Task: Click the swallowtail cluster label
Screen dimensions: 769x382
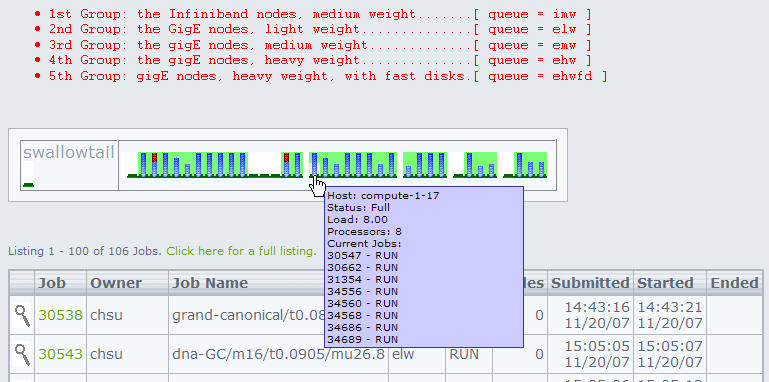Action: click(x=69, y=153)
